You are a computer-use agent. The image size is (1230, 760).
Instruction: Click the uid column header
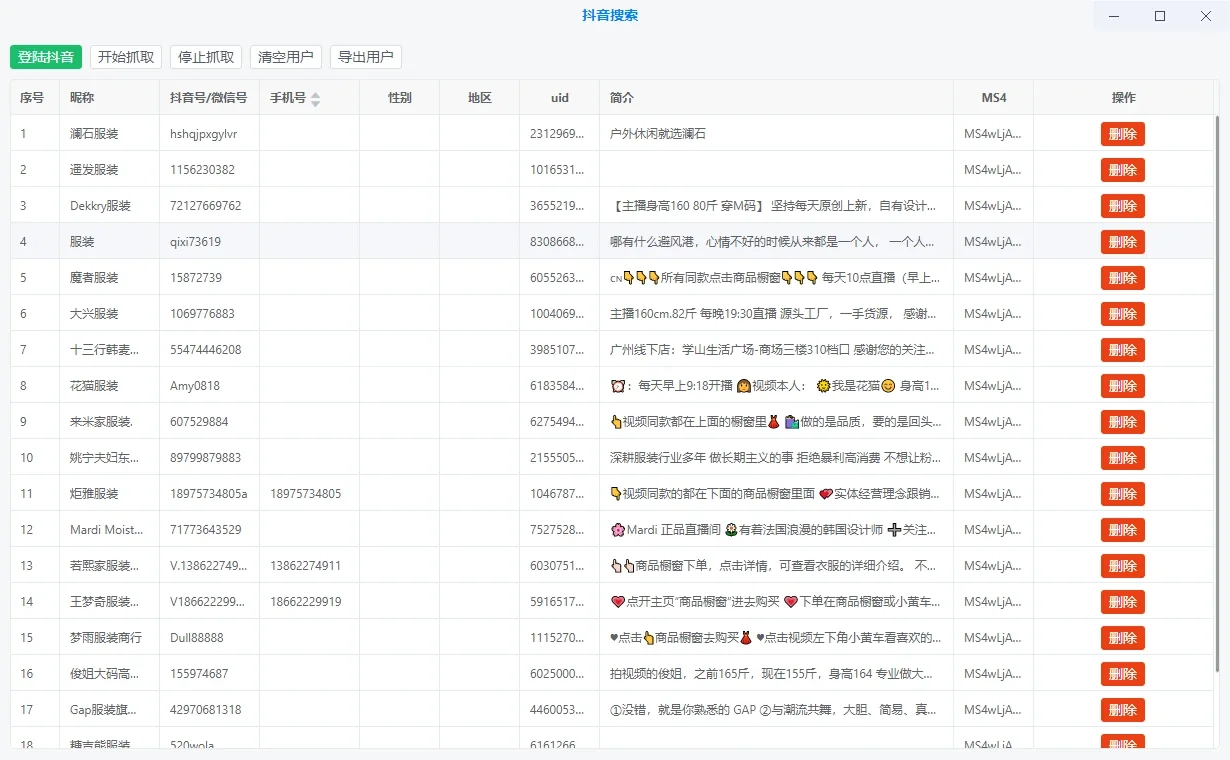(559, 98)
